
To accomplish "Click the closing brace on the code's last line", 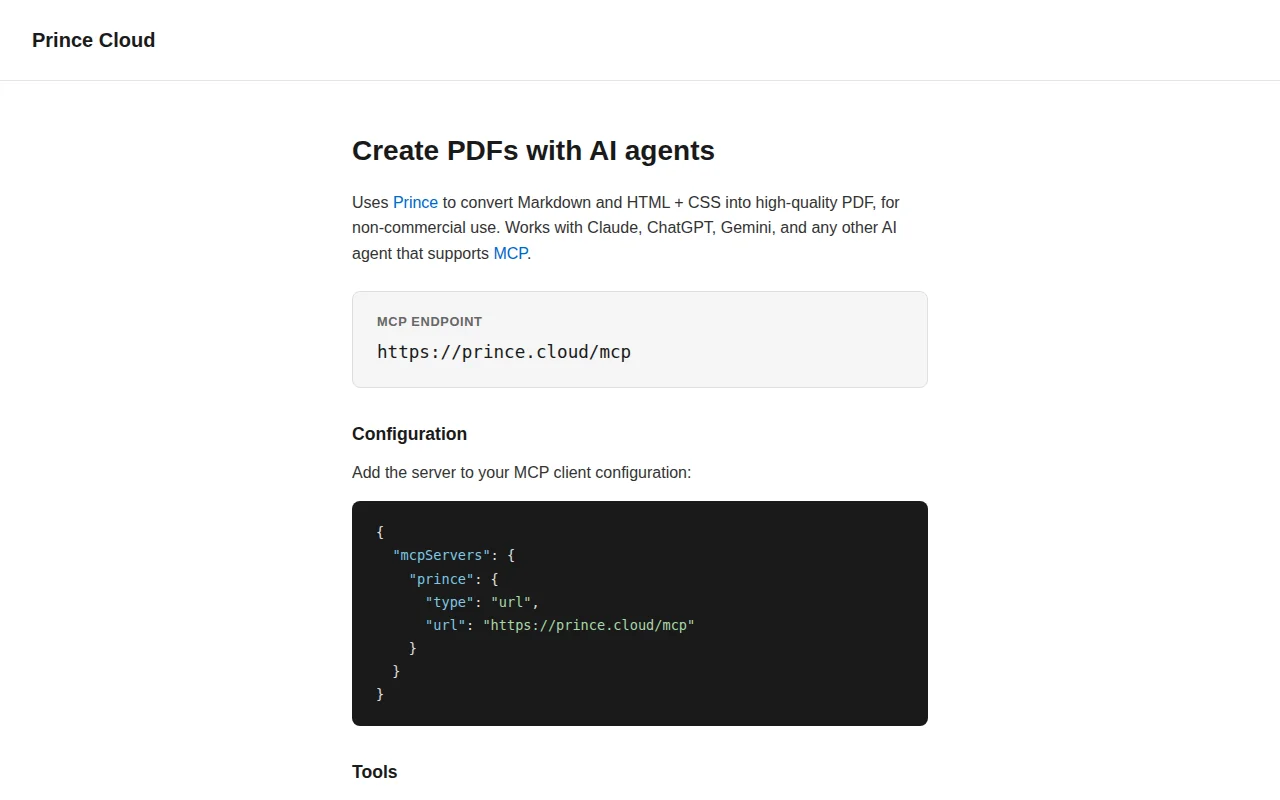I will point(381,694).
